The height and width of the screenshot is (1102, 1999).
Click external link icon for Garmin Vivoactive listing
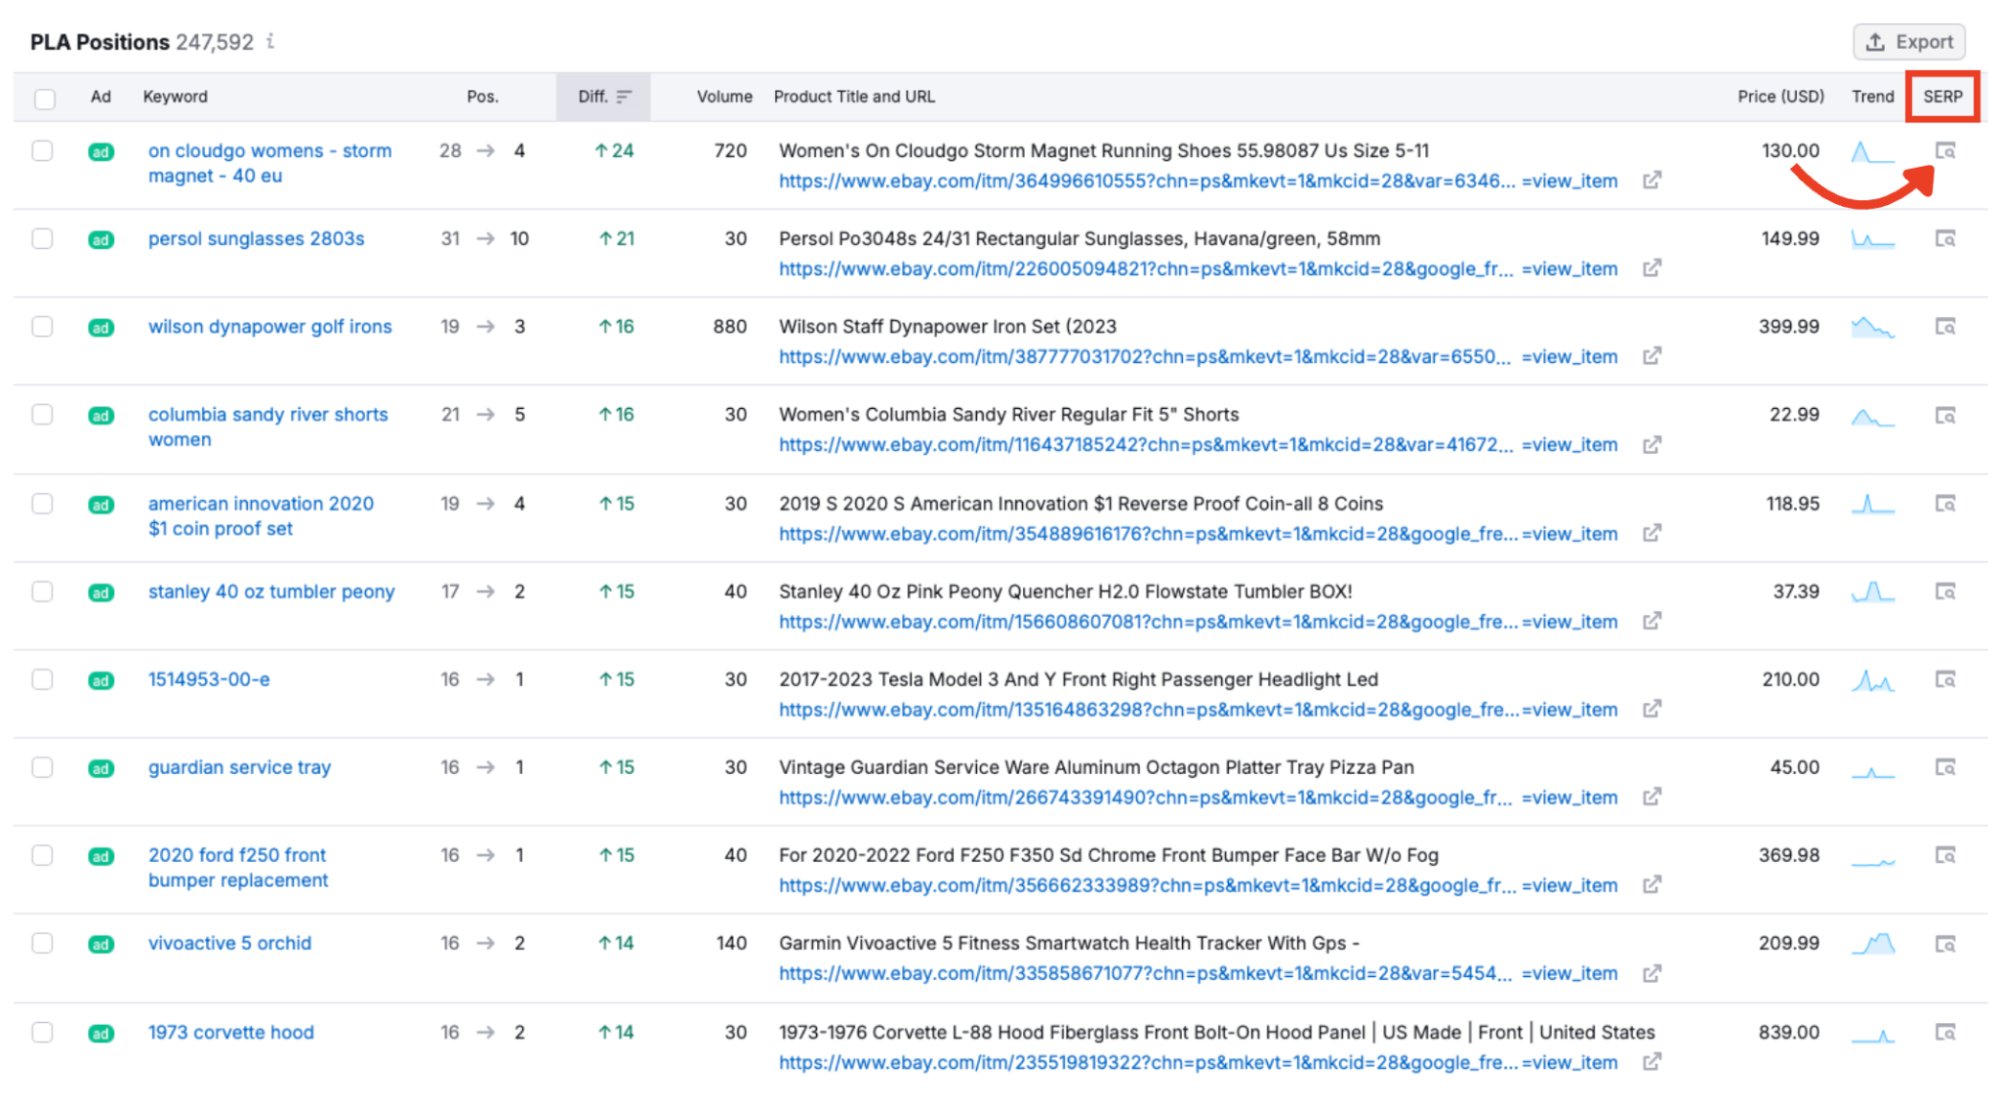(1653, 973)
